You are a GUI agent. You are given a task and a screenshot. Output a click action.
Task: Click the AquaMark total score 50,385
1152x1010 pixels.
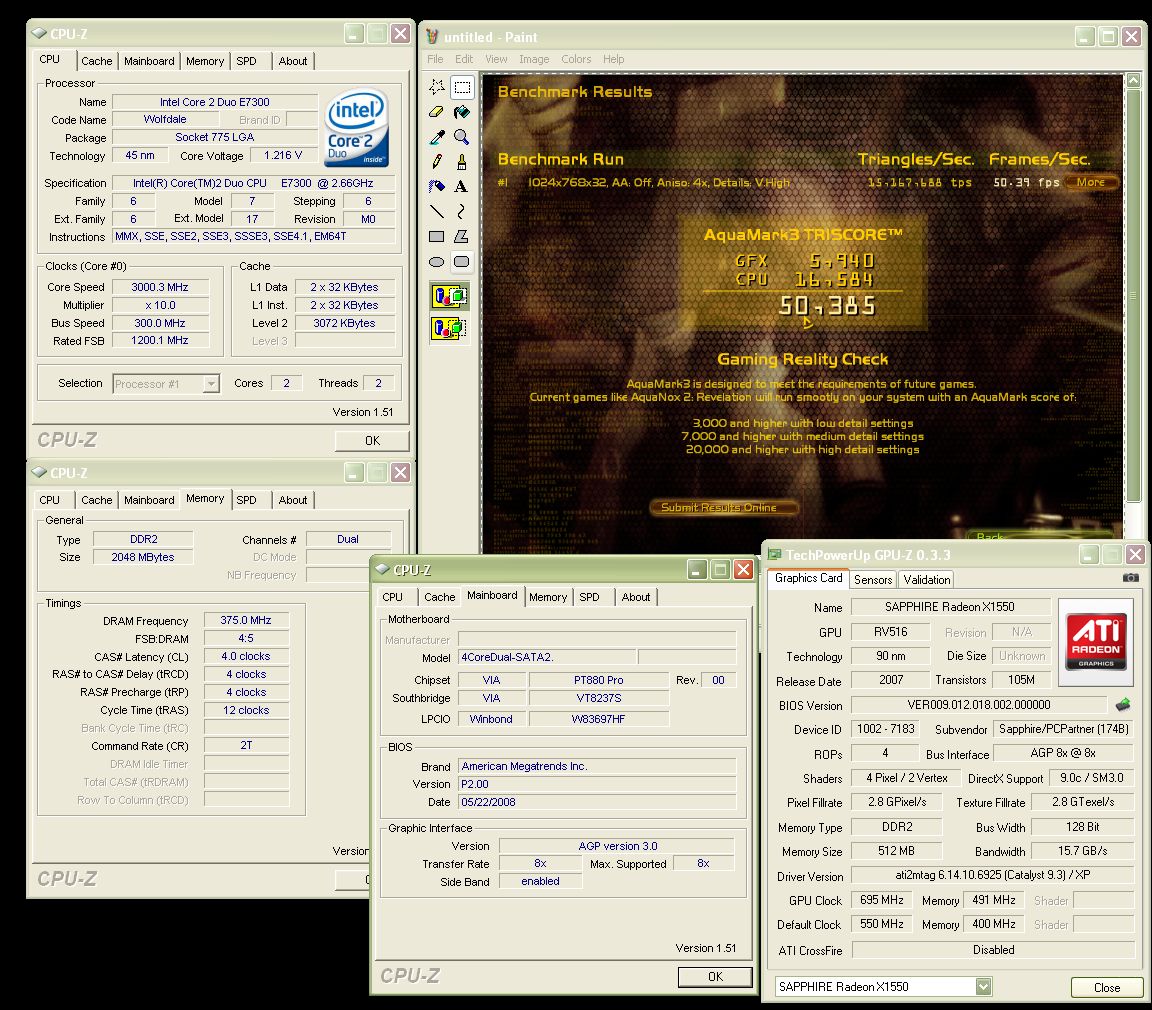(827, 306)
